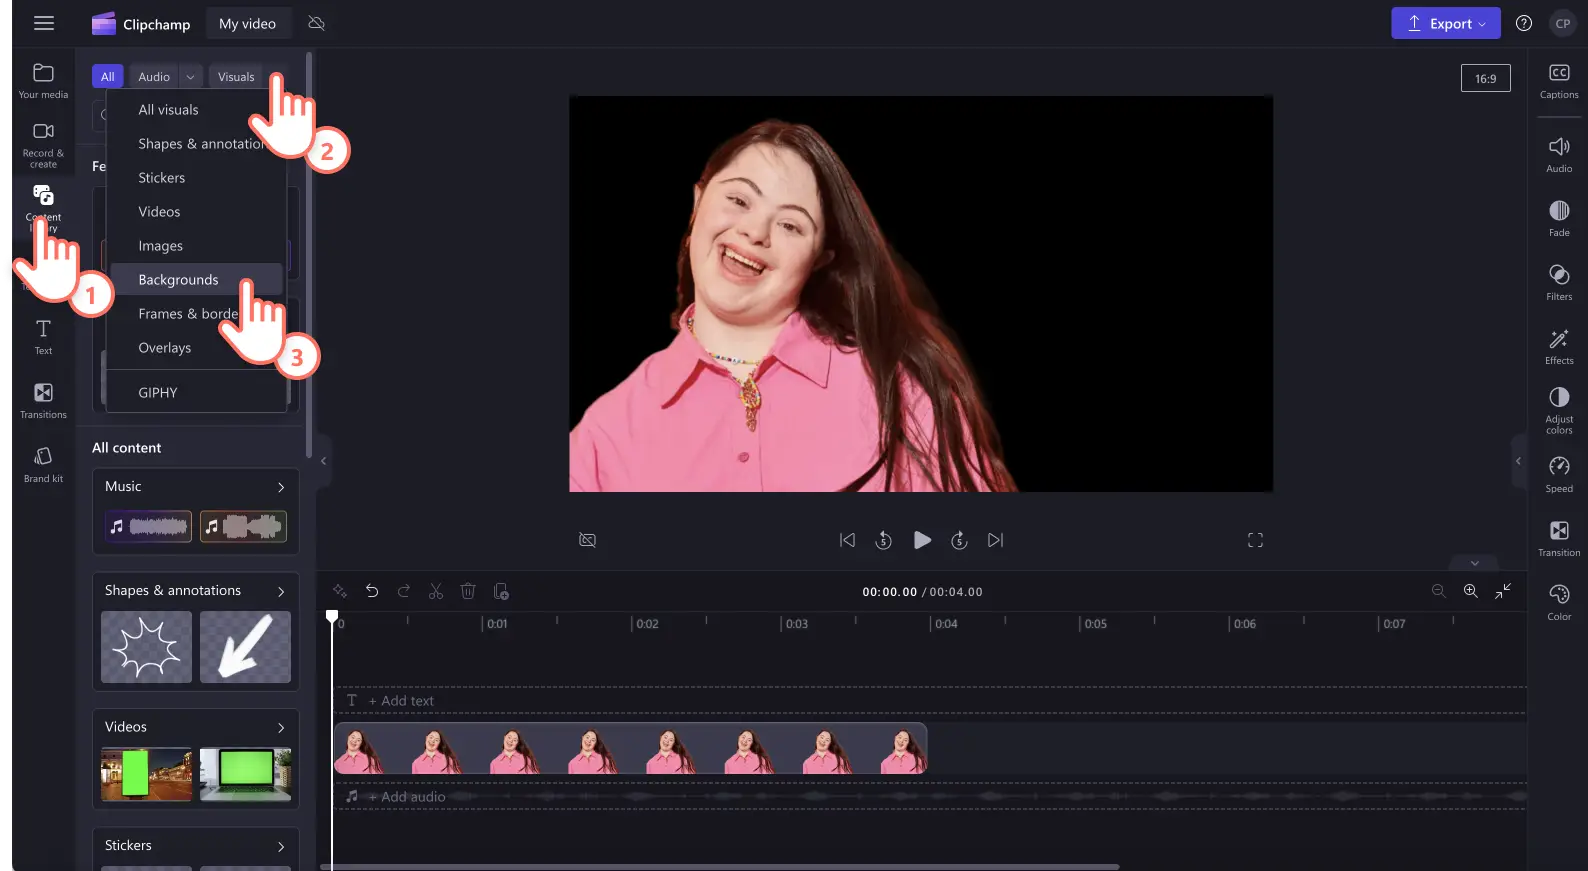
Task: Rename the My video title
Action: click(248, 23)
